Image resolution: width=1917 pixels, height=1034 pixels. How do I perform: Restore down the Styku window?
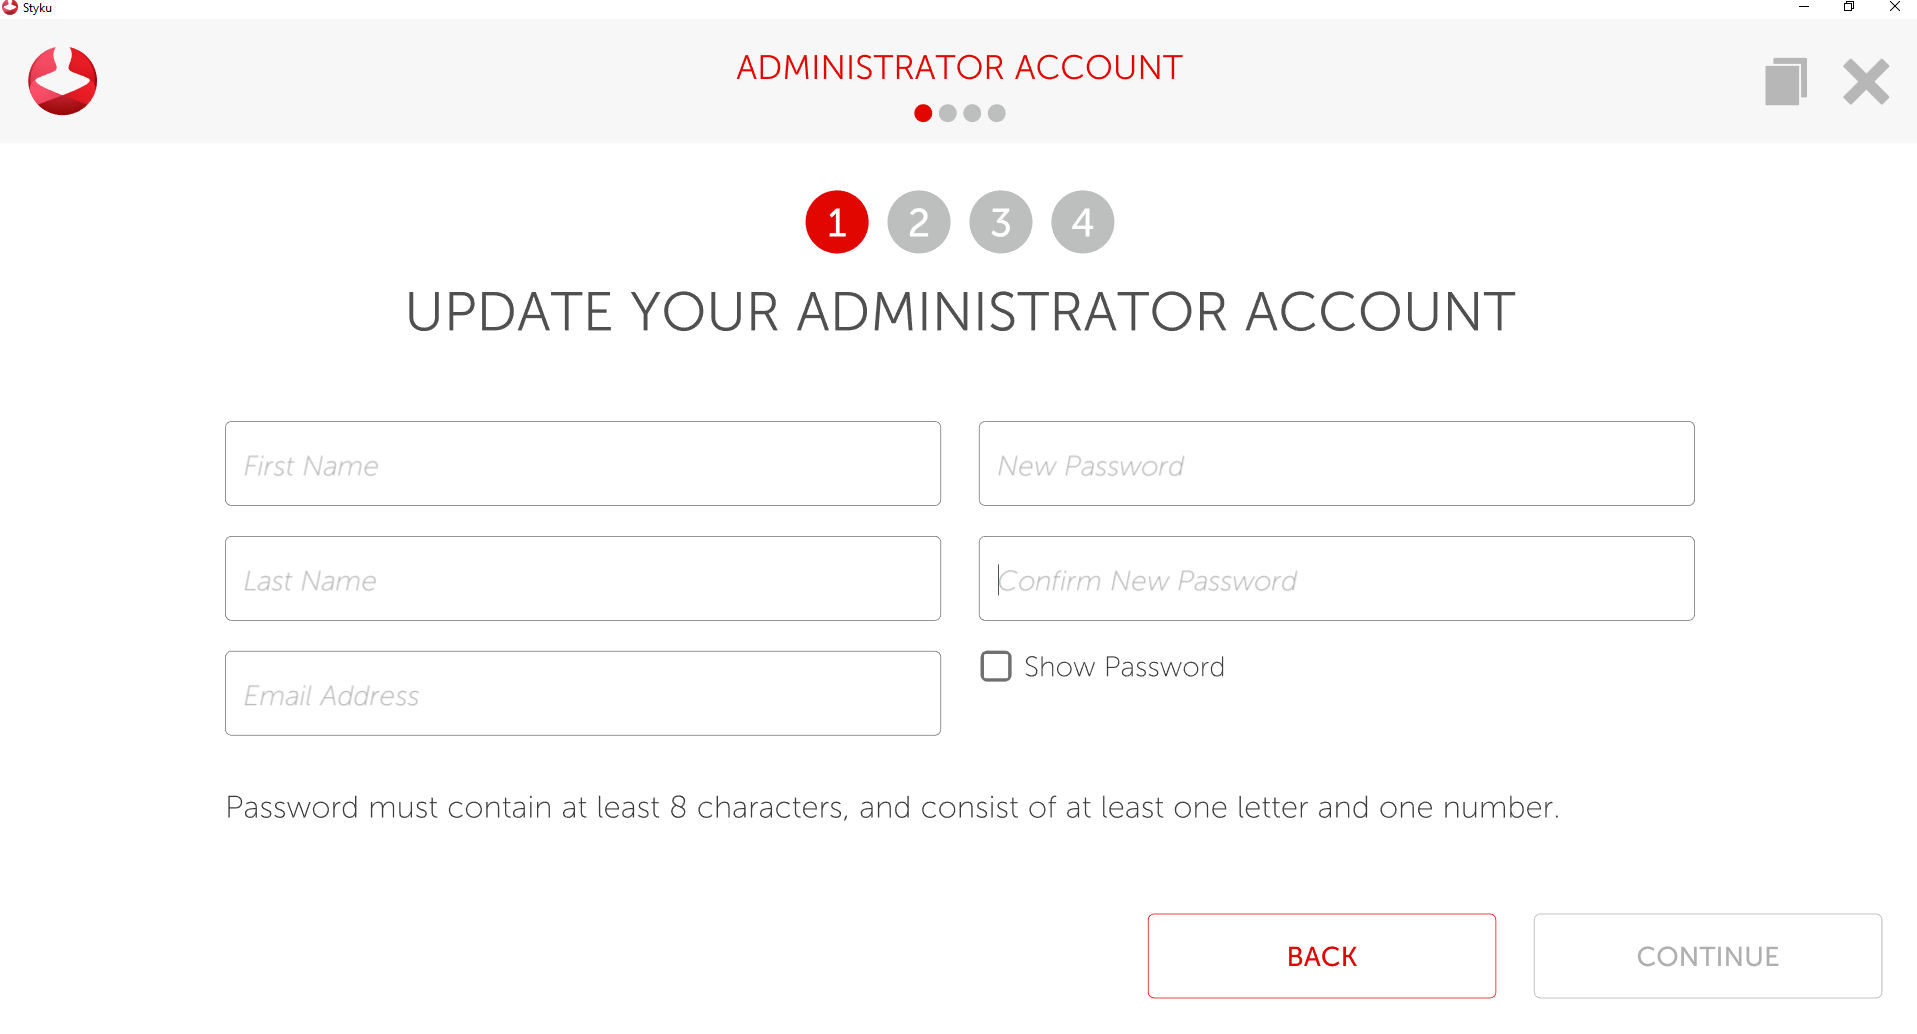point(1849,7)
